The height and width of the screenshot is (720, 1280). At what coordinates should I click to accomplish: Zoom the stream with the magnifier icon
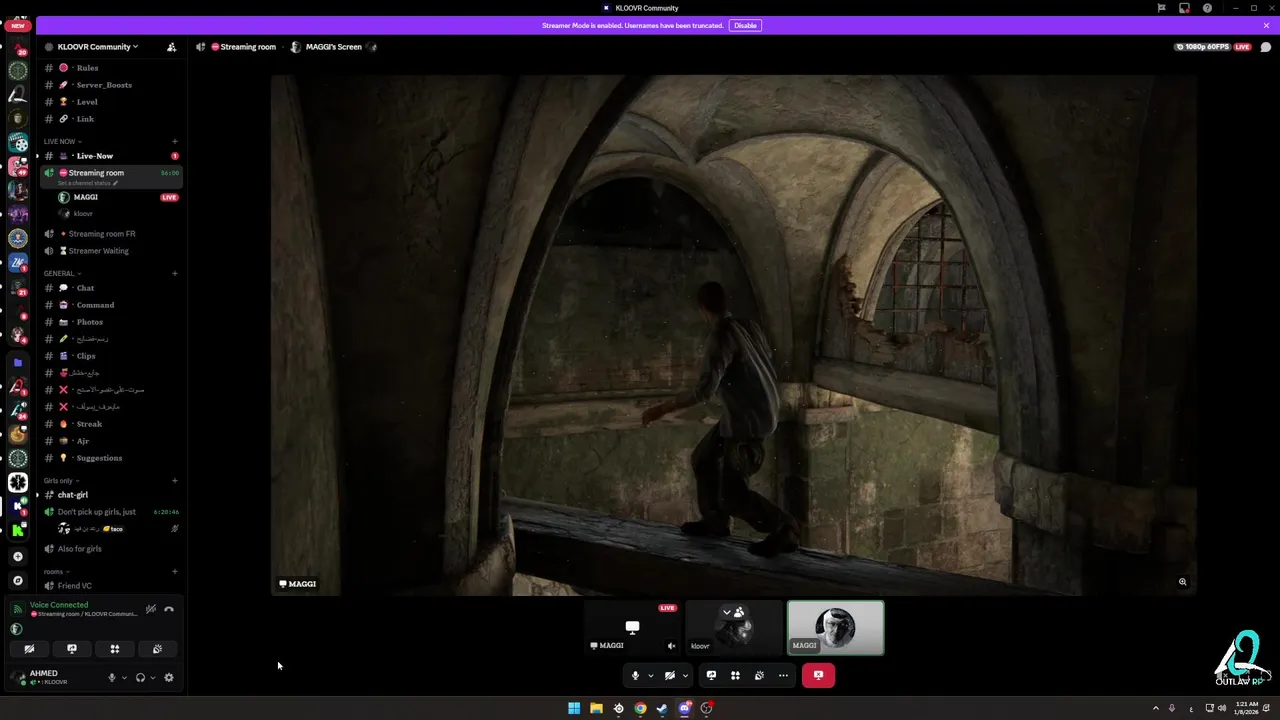(1182, 582)
